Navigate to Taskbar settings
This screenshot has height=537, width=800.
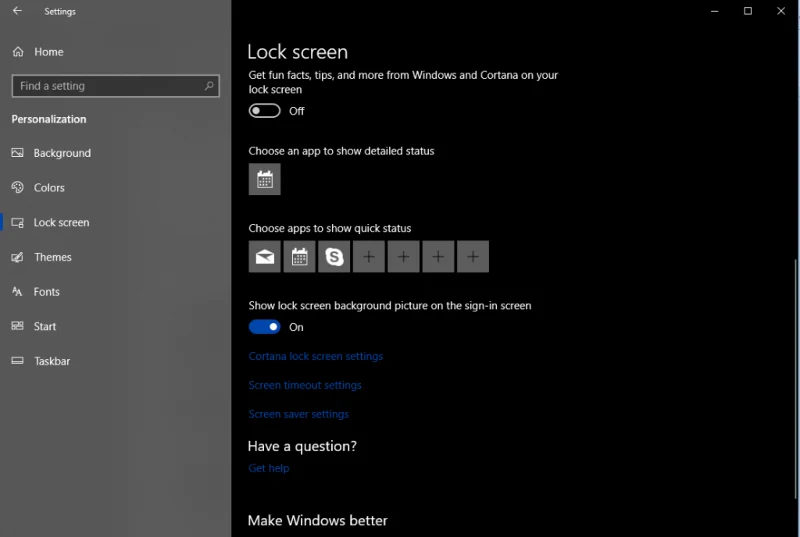tap(52, 361)
